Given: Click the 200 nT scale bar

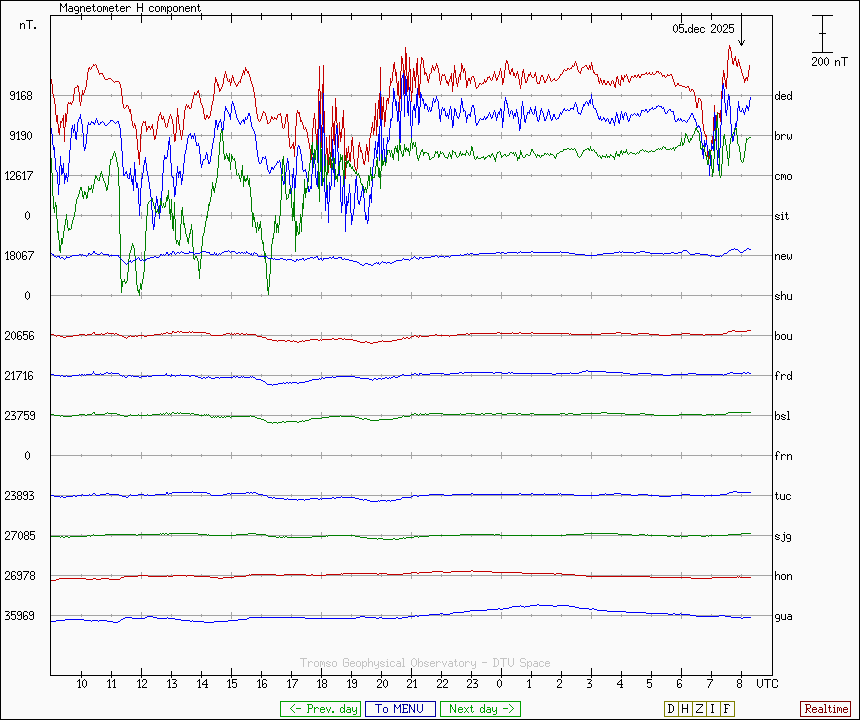Looking at the screenshot, I should pos(822,34).
